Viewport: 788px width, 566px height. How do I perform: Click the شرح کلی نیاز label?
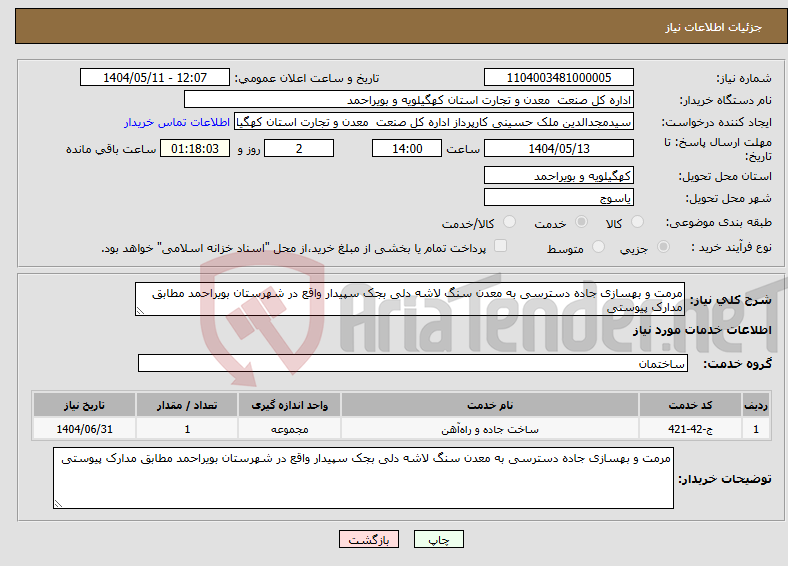[x=730, y=300]
